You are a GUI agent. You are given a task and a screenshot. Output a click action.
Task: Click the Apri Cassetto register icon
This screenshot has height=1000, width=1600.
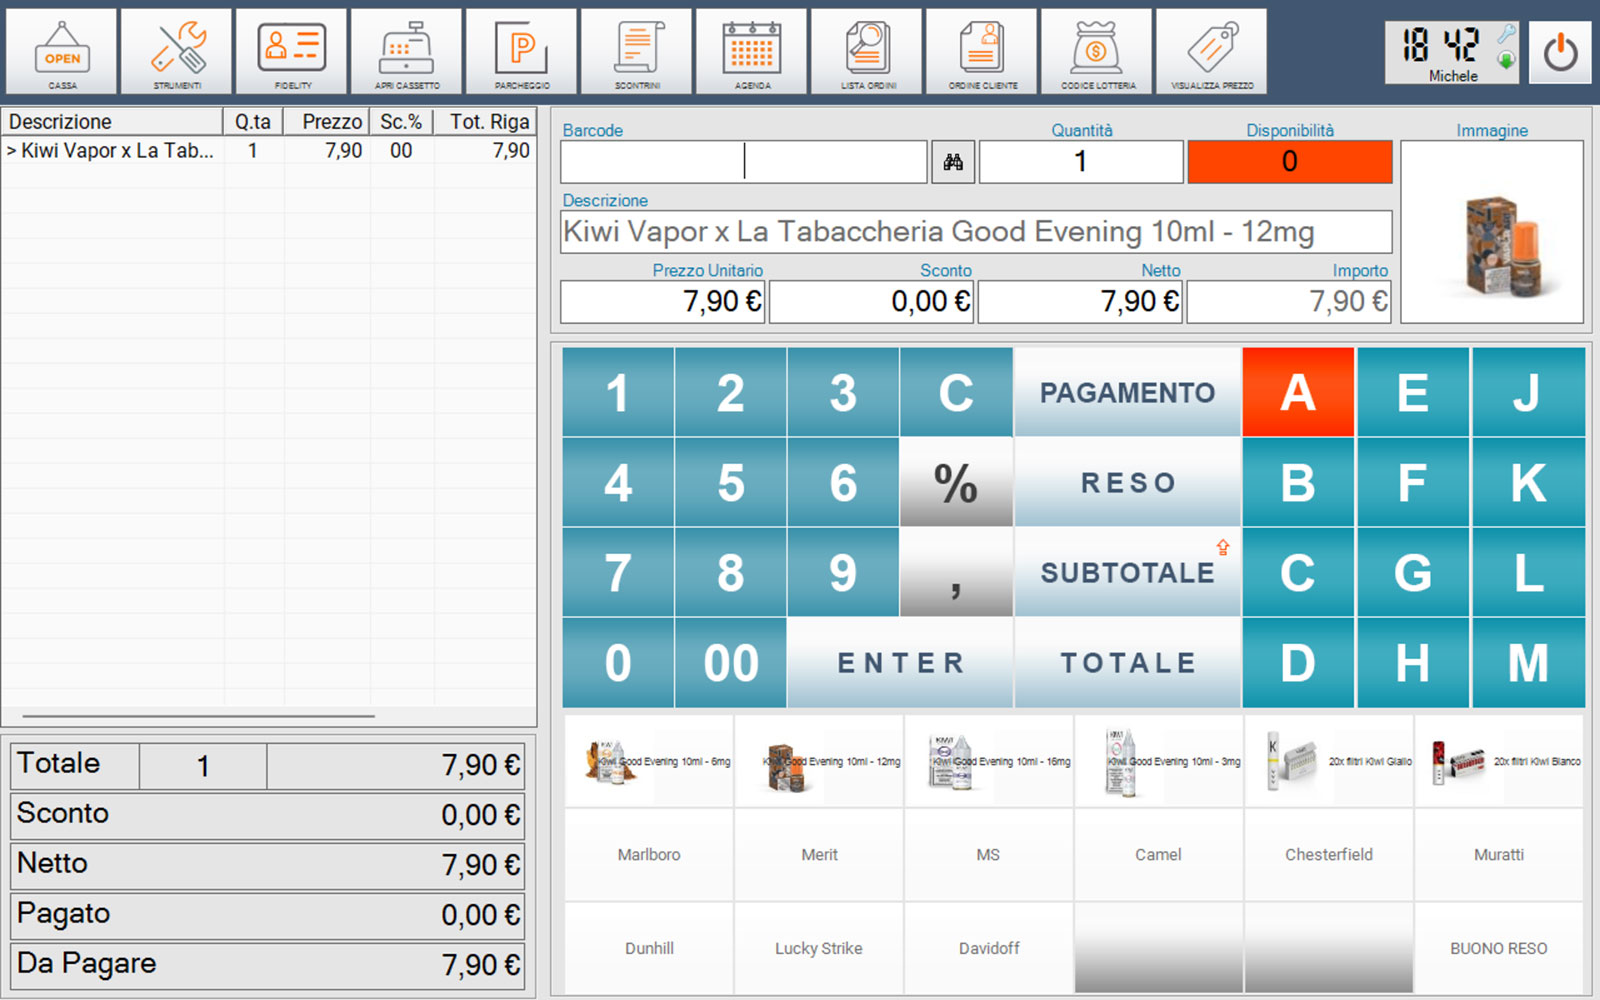point(407,52)
